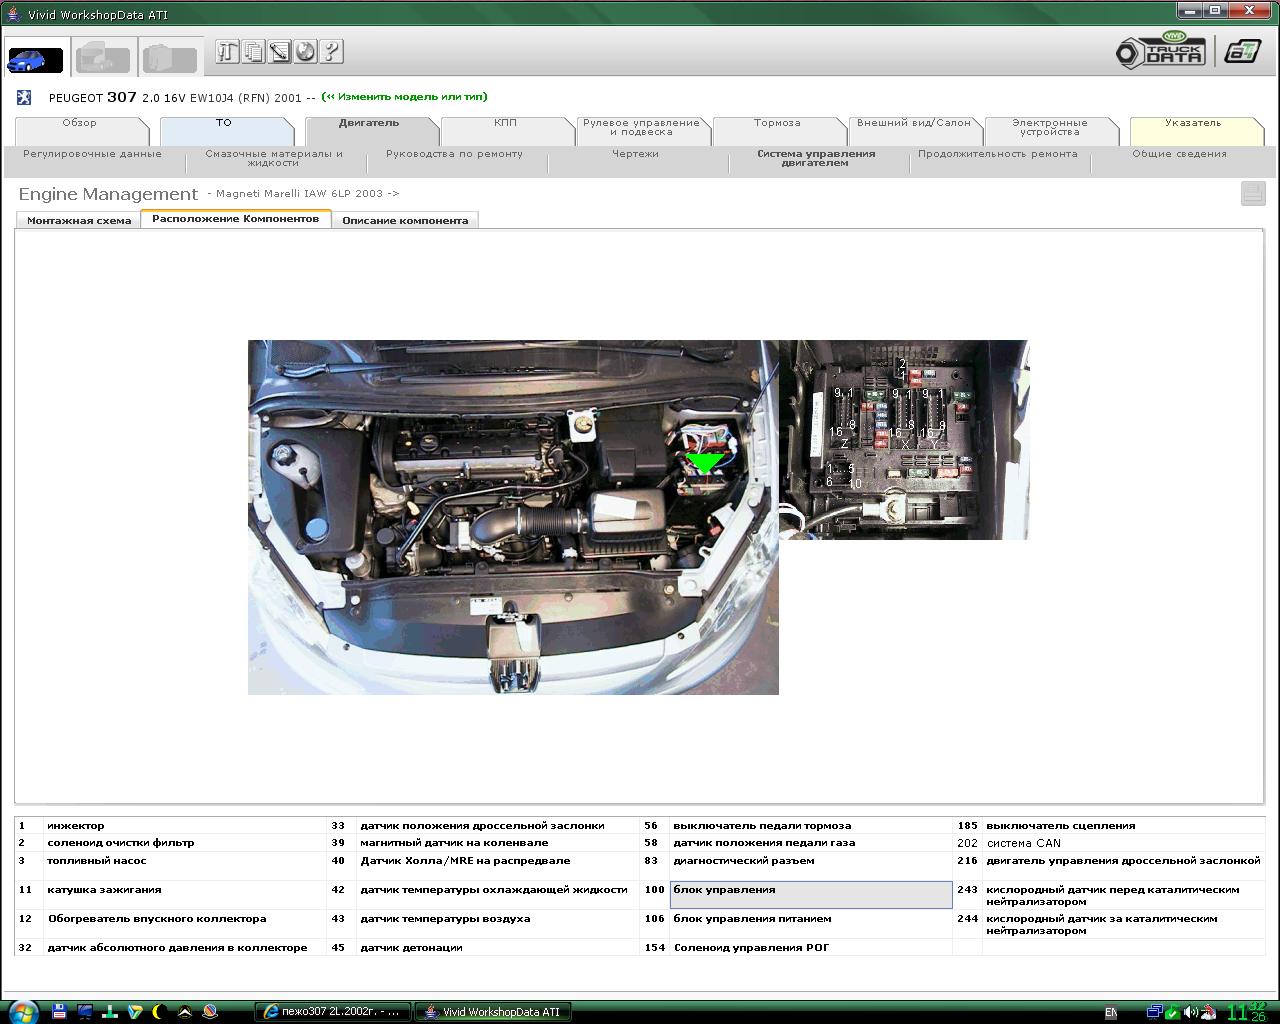Select 'Регулировочные данные' submenu item

pyautogui.click(x=92, y=155)
